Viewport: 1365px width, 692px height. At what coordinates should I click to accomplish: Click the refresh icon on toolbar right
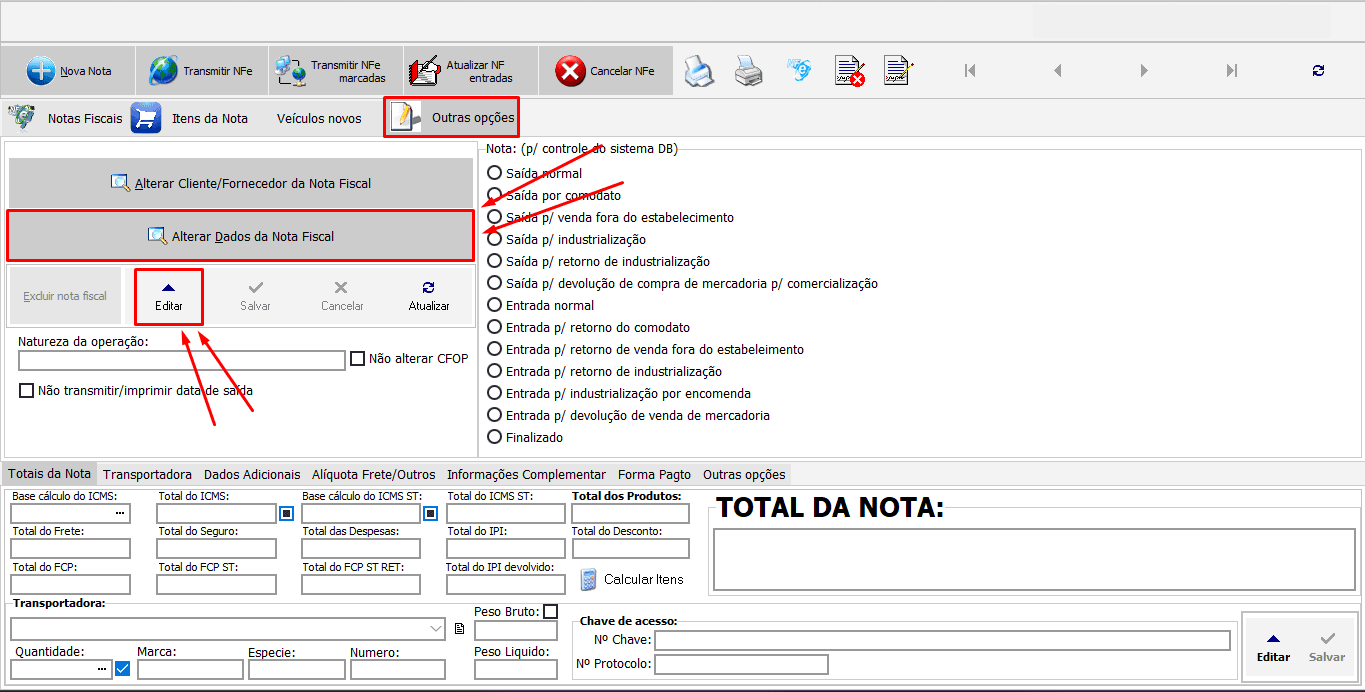pyautogui.click(x=1318, y=70)
